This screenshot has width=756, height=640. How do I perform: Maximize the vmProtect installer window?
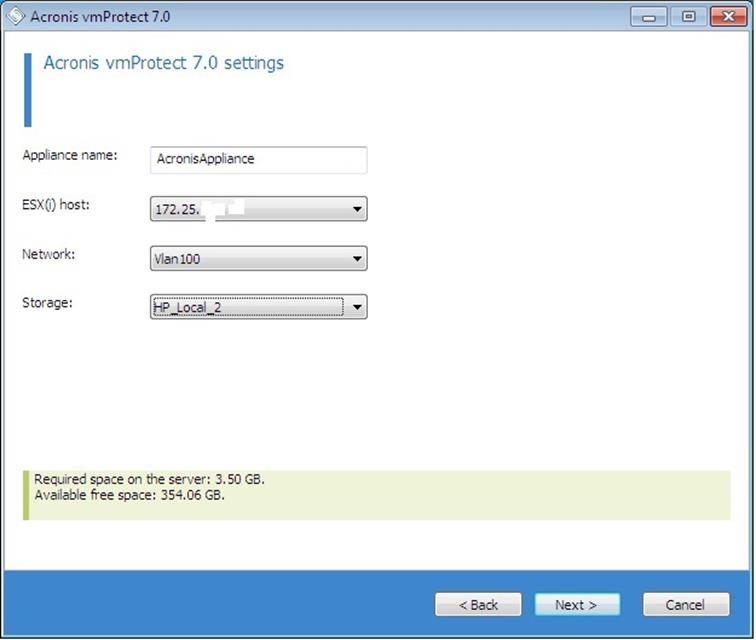tap(688, 17)
